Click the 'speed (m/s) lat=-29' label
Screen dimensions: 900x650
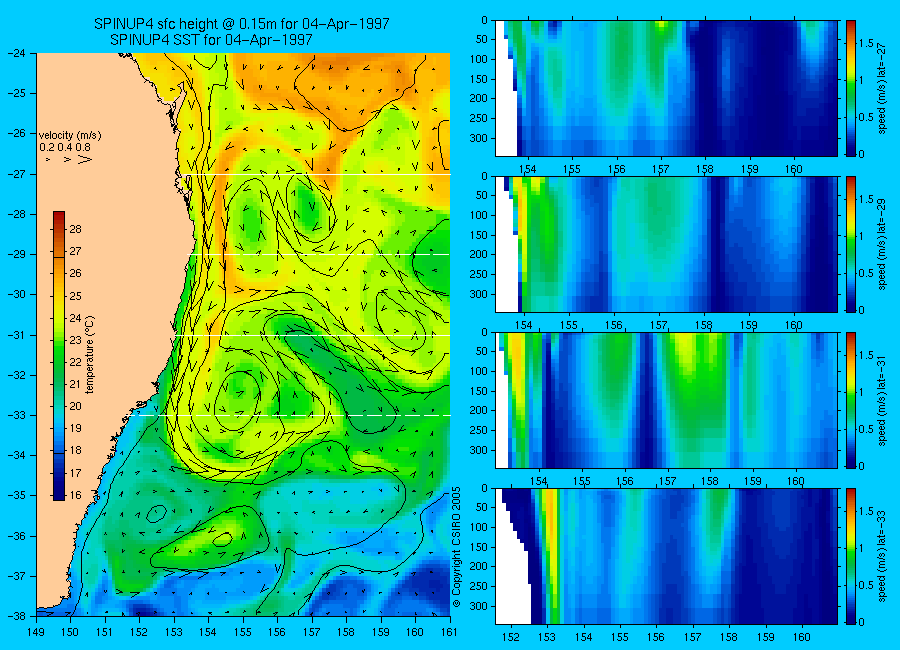pos(882,246)
